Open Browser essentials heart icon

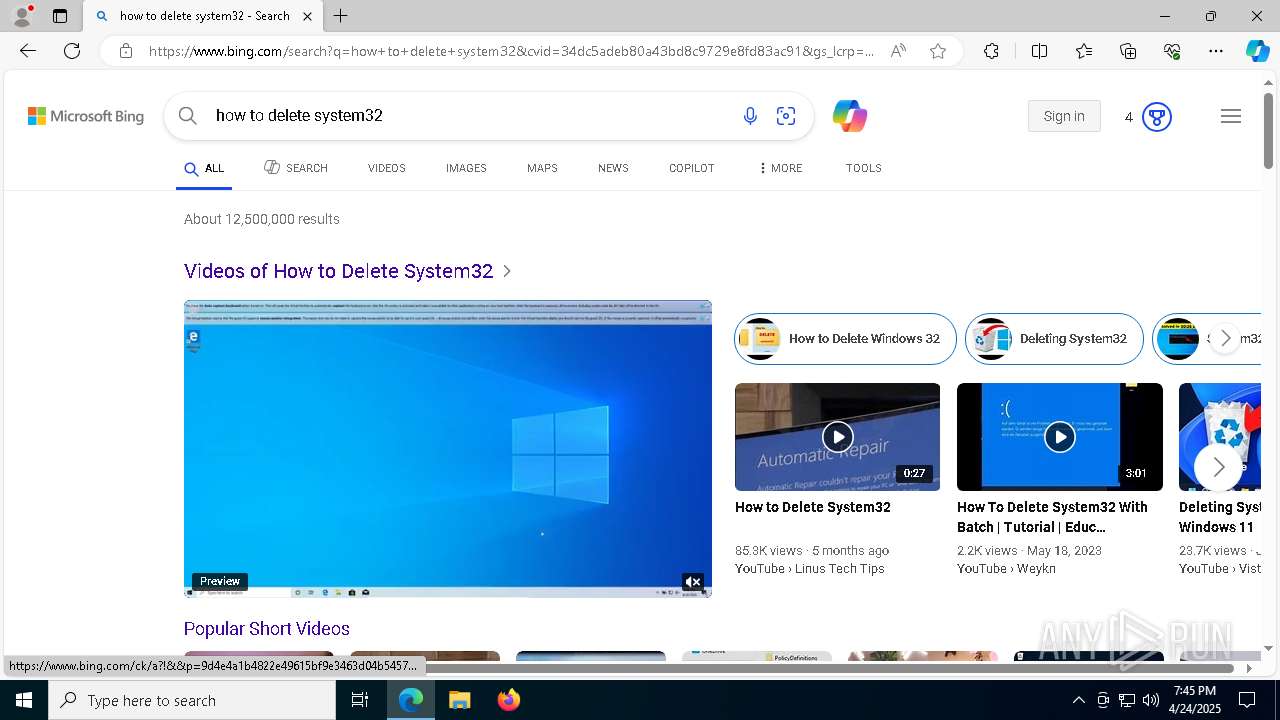click(x=1172, y=51)
